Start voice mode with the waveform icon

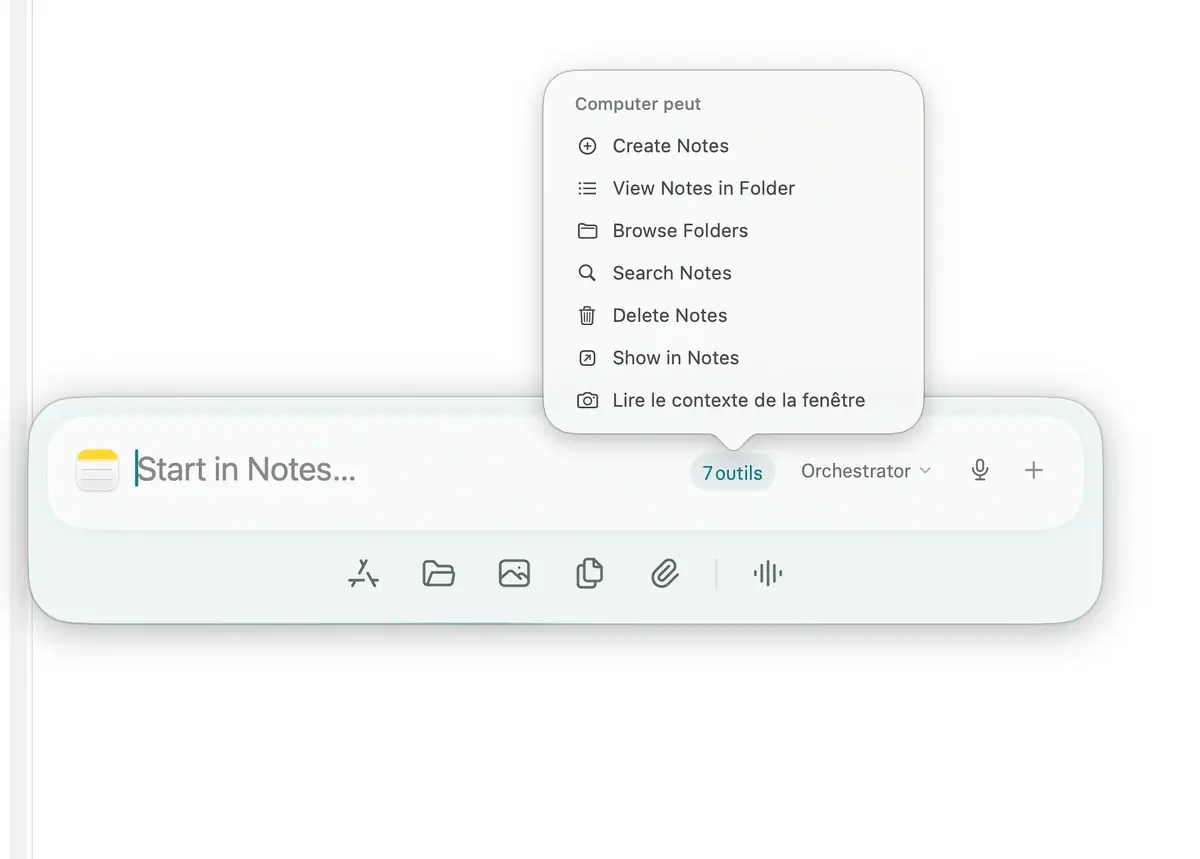click(x=767, y=573)
